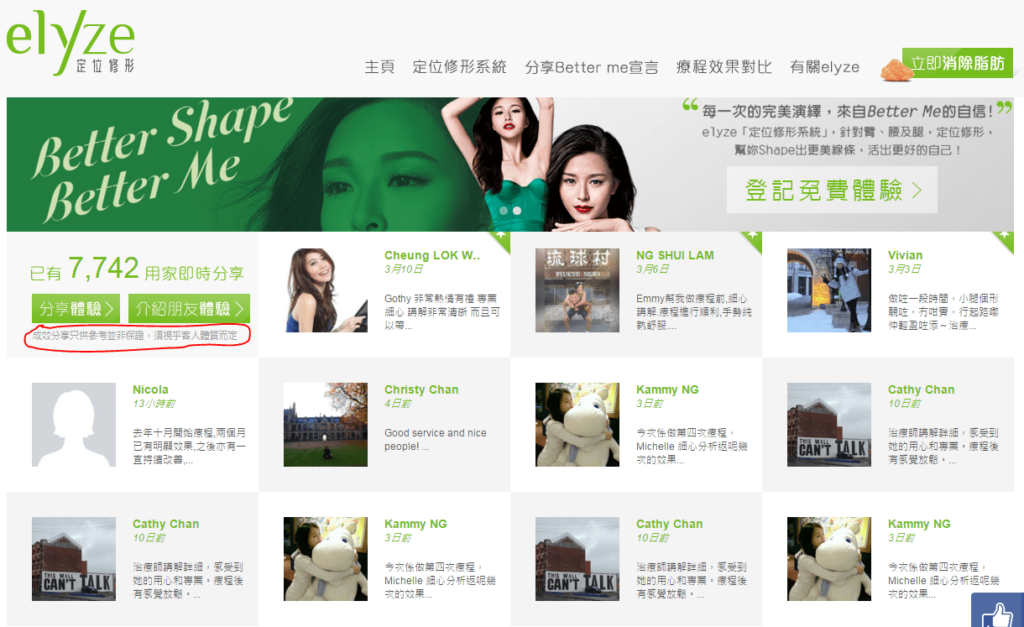Click star ribbon on NG SHUI LAM card
The height and width of the screenshot is (627, 1024).
(x=753, y=239)
